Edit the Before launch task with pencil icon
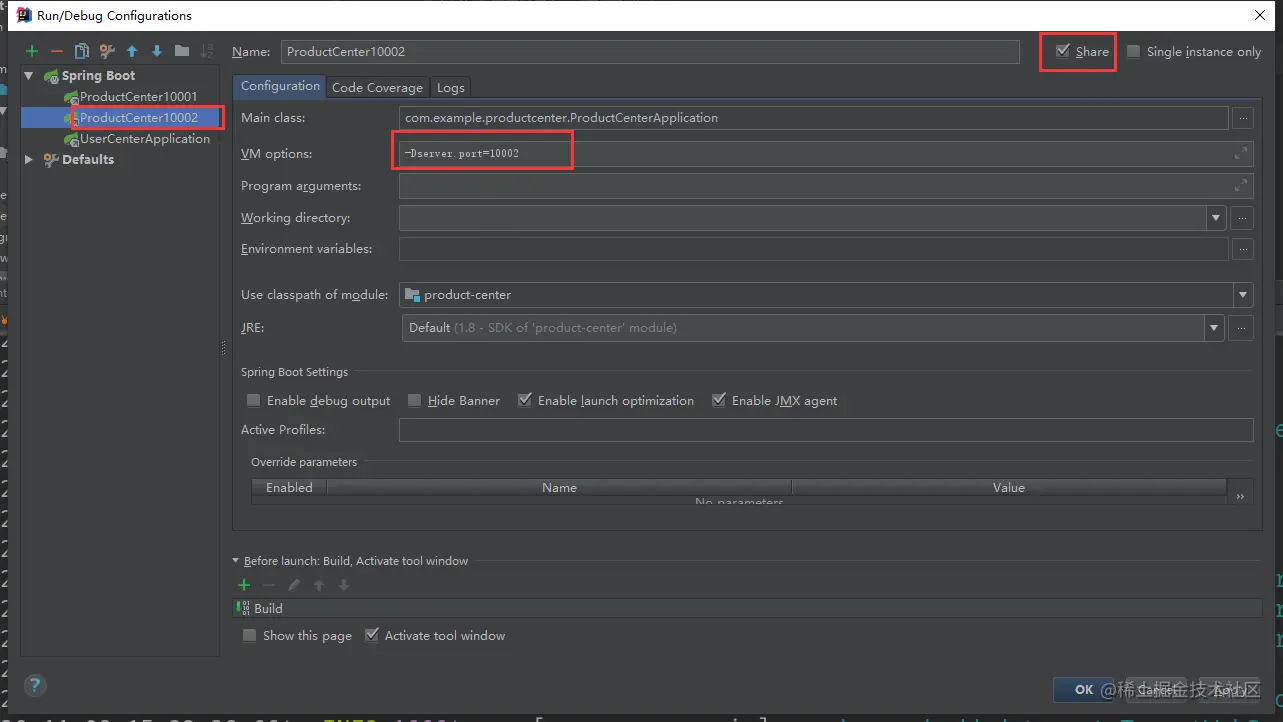Viewport: 1283px width, 722px height. (294, 585)
